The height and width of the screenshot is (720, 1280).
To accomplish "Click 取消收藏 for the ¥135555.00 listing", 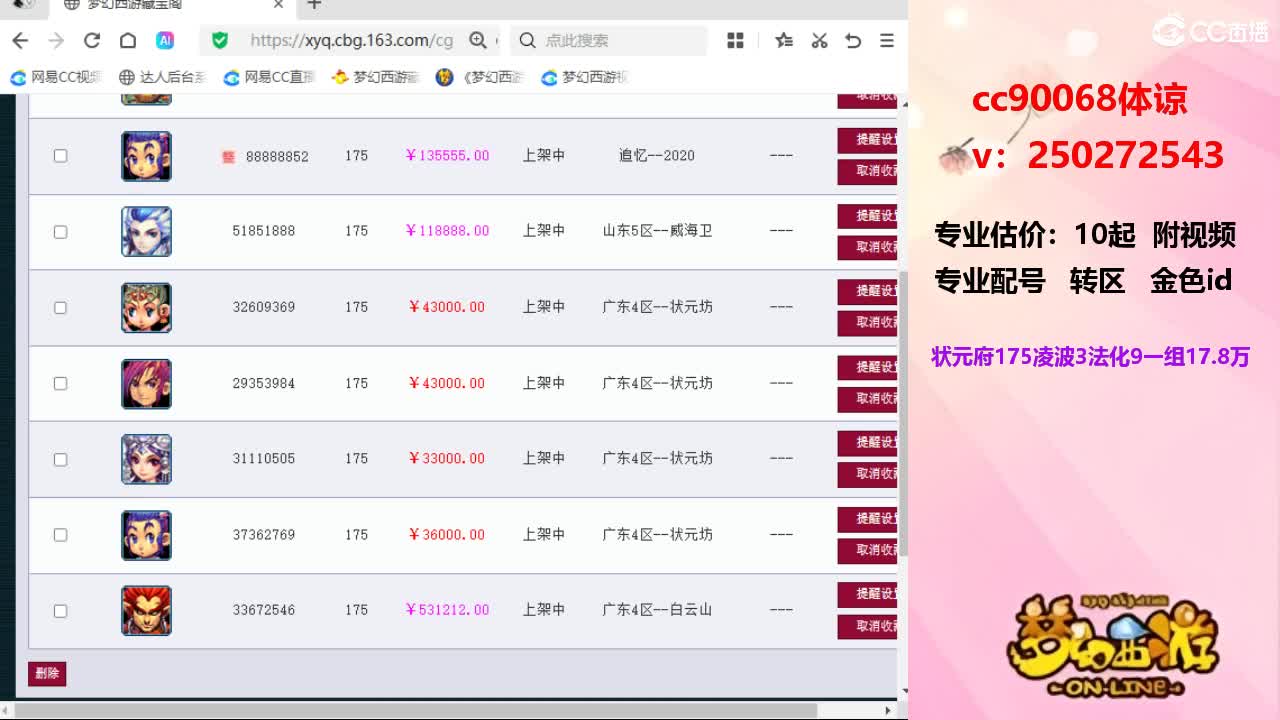I will [867, 171].
